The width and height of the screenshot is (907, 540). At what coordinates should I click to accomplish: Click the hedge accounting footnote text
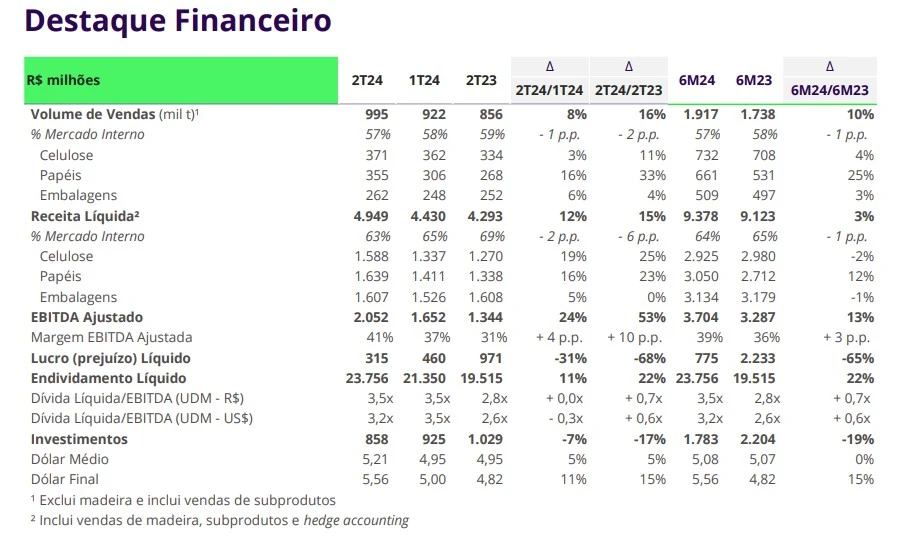point(356,520)
